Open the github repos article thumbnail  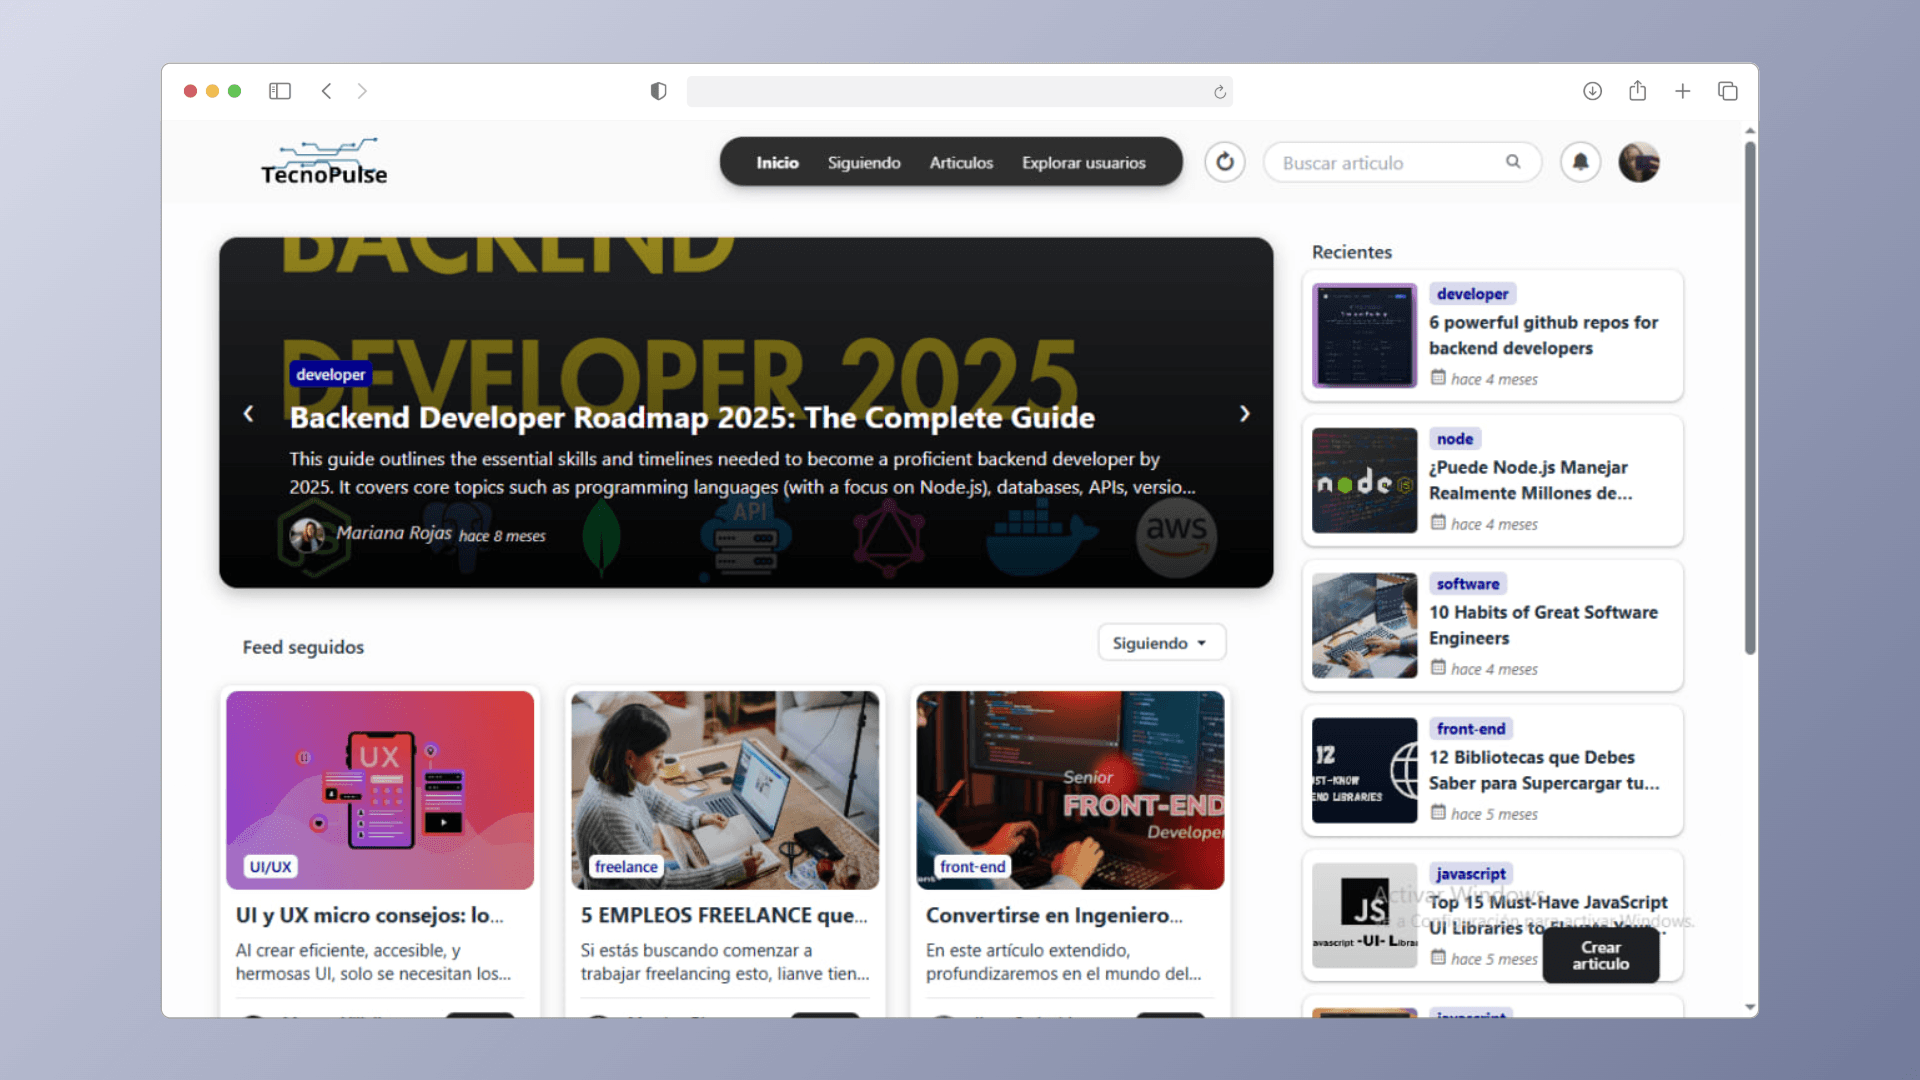coord(1364,335)
